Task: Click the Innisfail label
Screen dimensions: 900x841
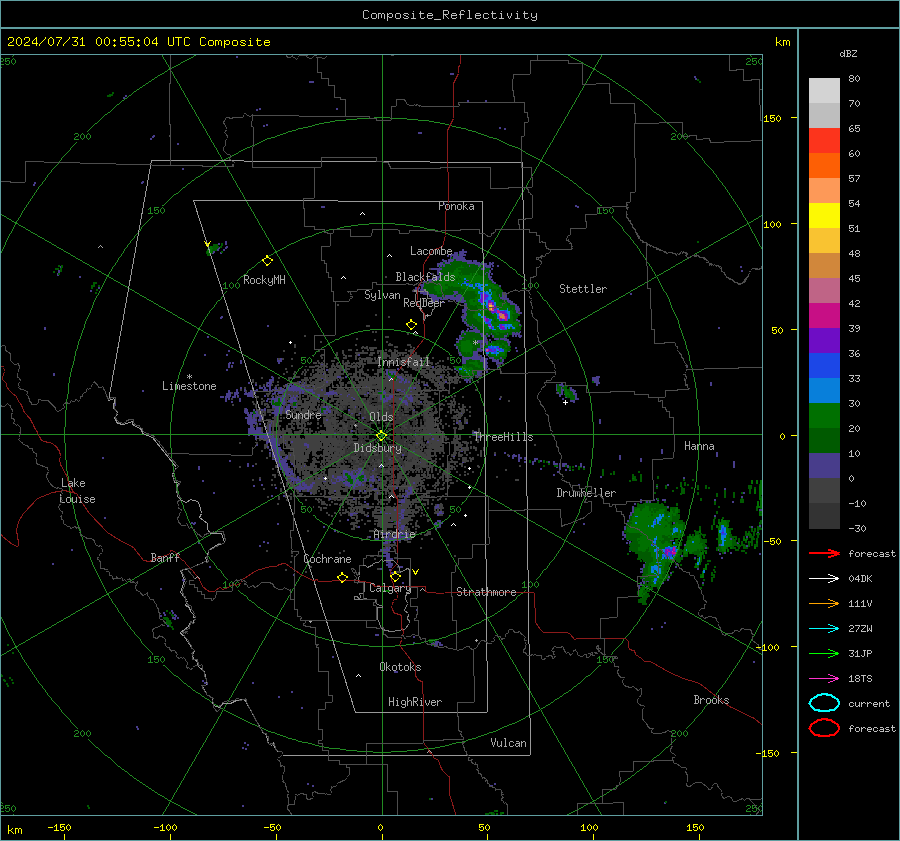Action: (404, 362)
